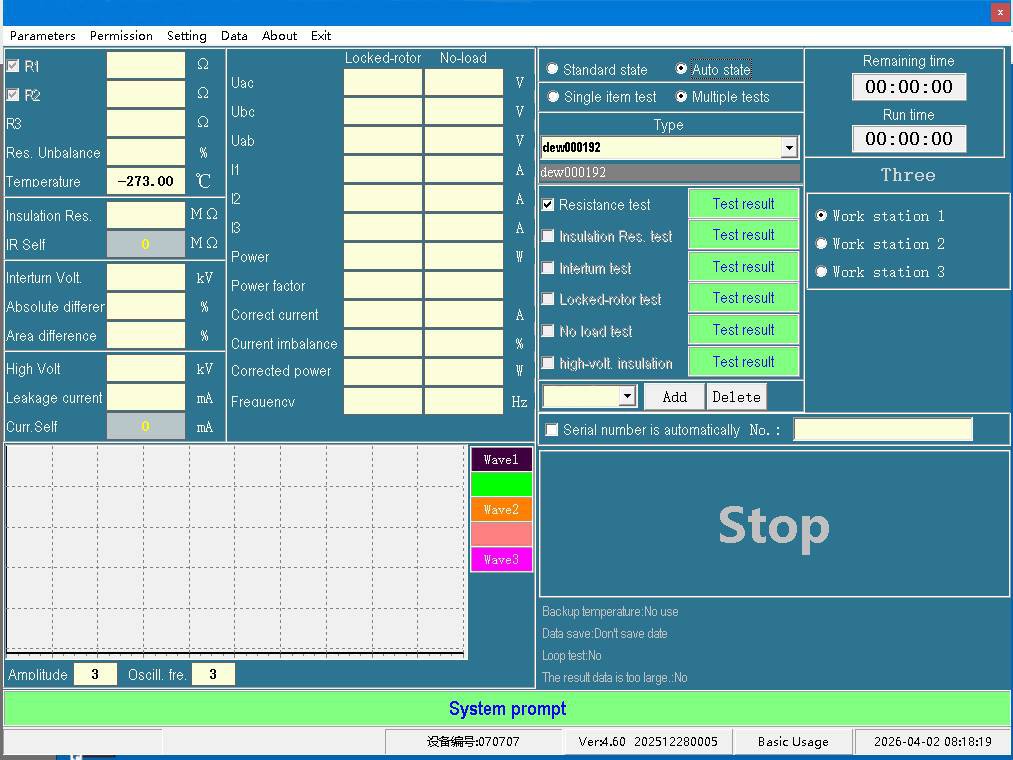
Task: Click the Wave1 color swatch
Action: coord(501,460)
